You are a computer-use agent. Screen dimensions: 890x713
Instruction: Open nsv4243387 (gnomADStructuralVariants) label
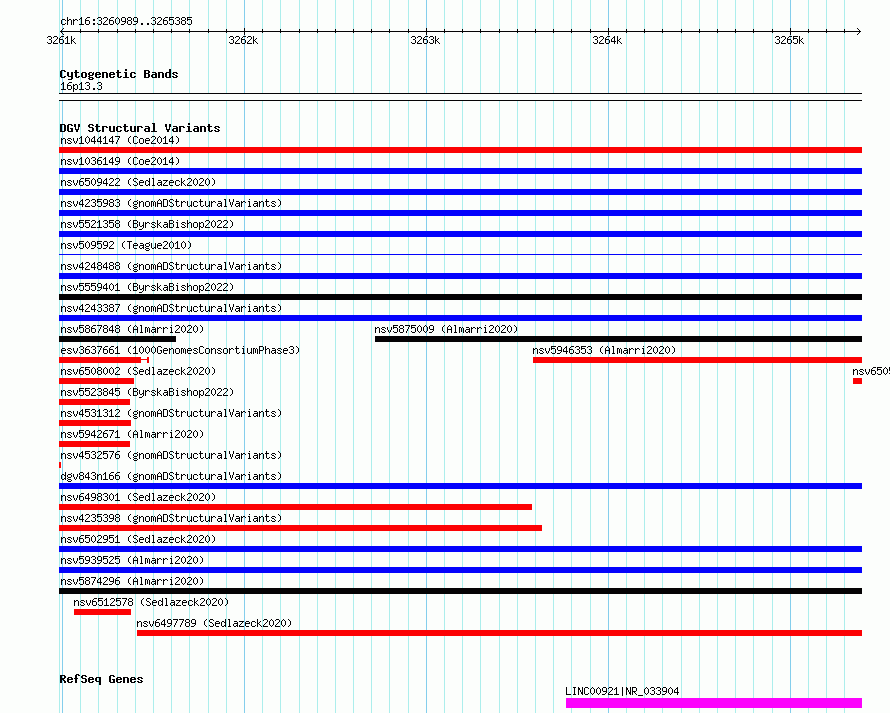click(171, 308)
